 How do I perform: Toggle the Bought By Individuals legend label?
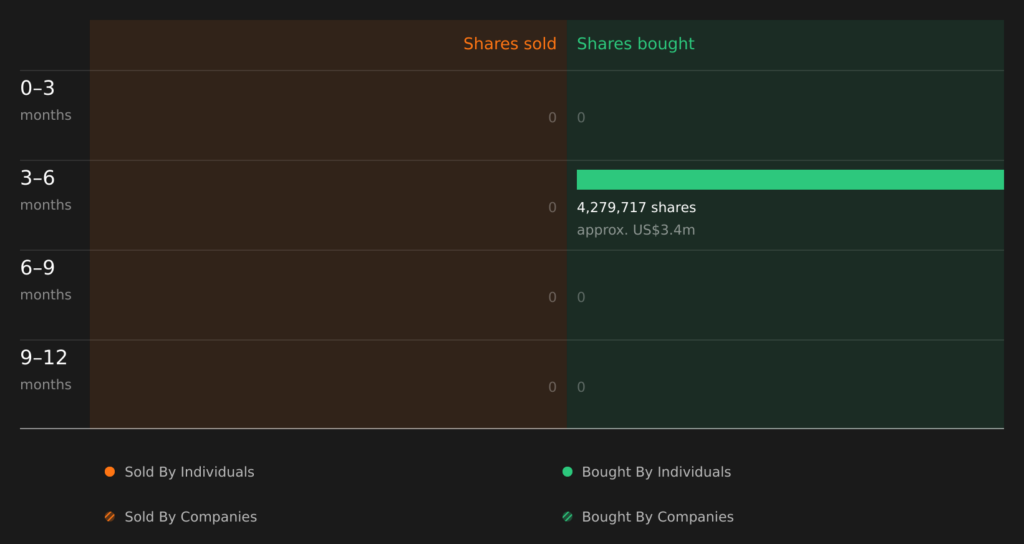[x=656, y=472]
